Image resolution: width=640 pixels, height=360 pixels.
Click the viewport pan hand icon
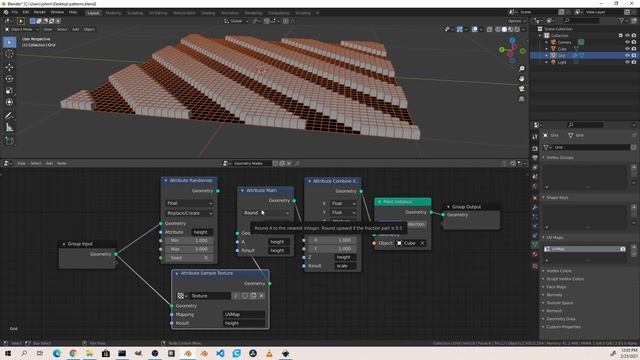(x=522, y=78)
